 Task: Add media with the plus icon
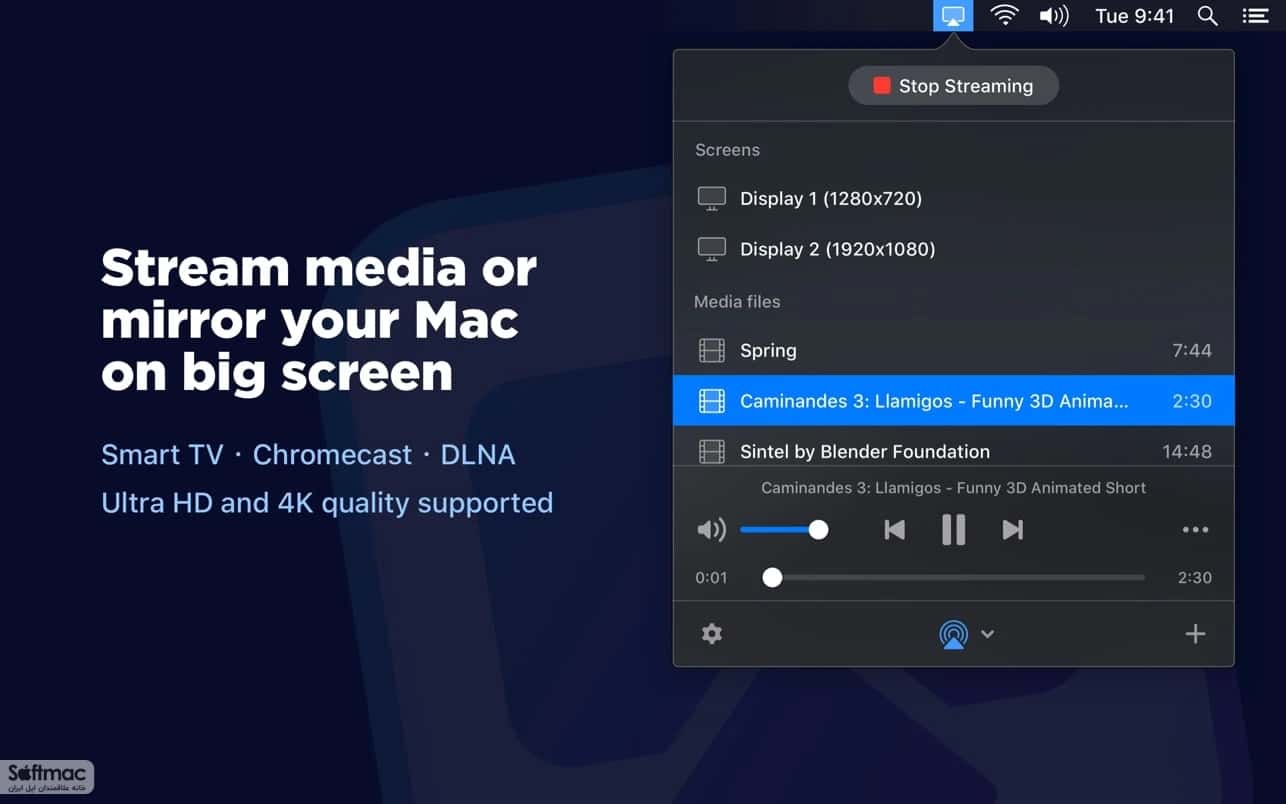point(1195,634)
